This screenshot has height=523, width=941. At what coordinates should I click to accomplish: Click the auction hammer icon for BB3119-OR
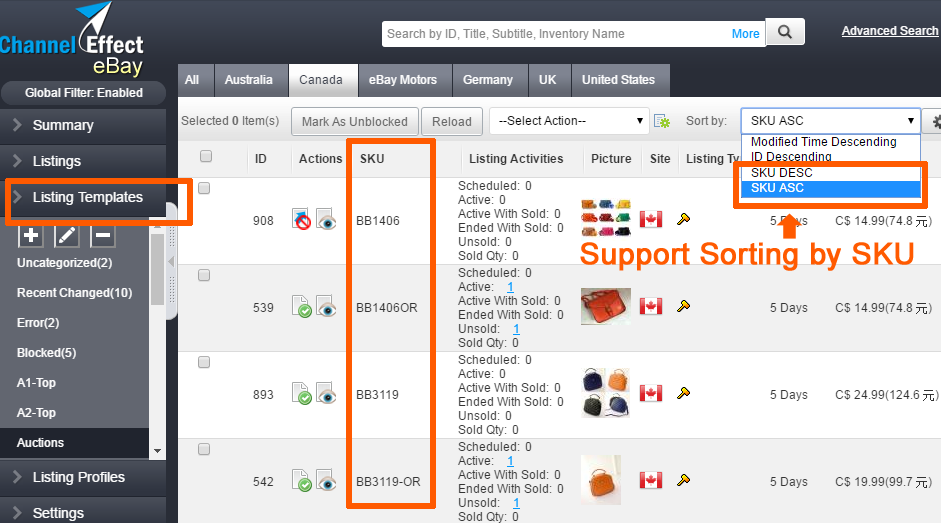point(683,480)
